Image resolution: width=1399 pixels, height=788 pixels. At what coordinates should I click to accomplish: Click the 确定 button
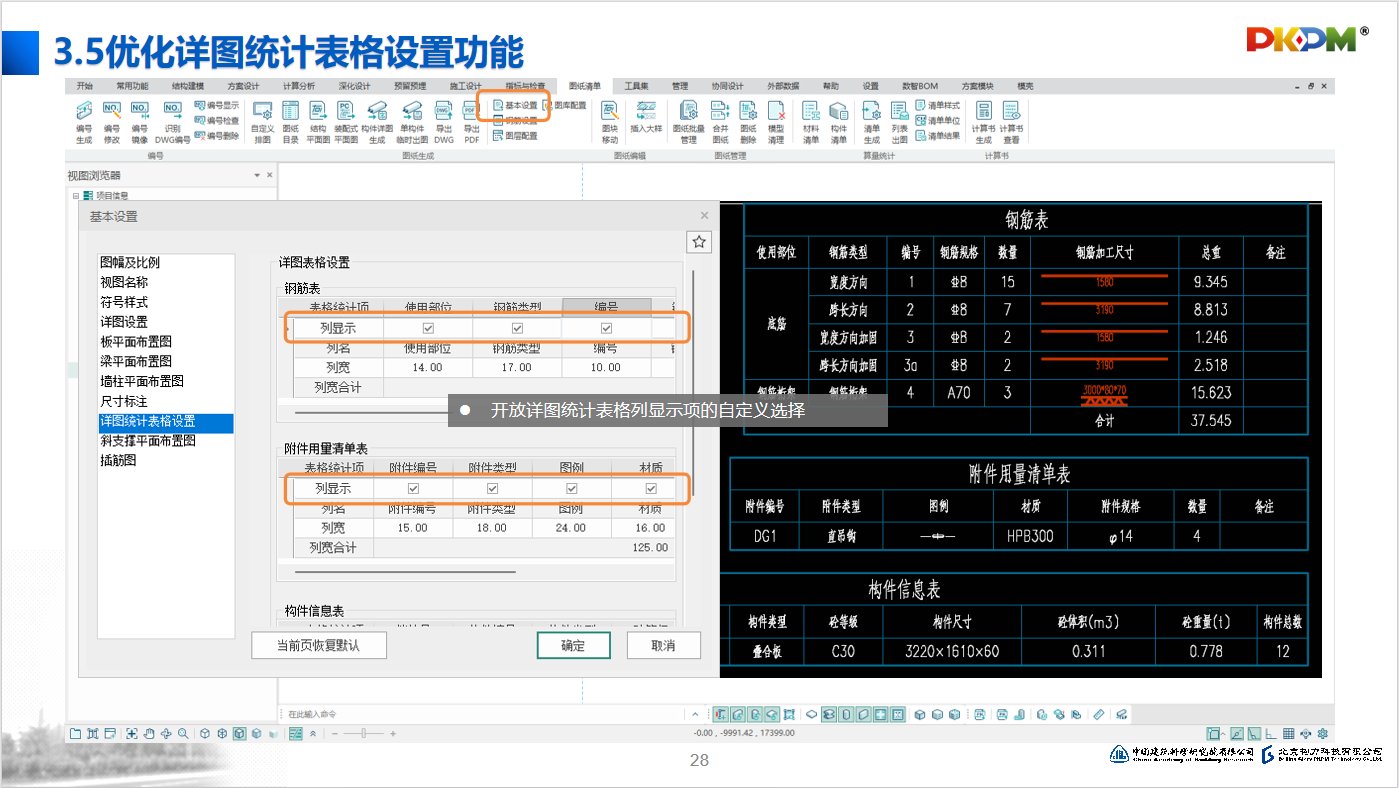pos(573,646)
